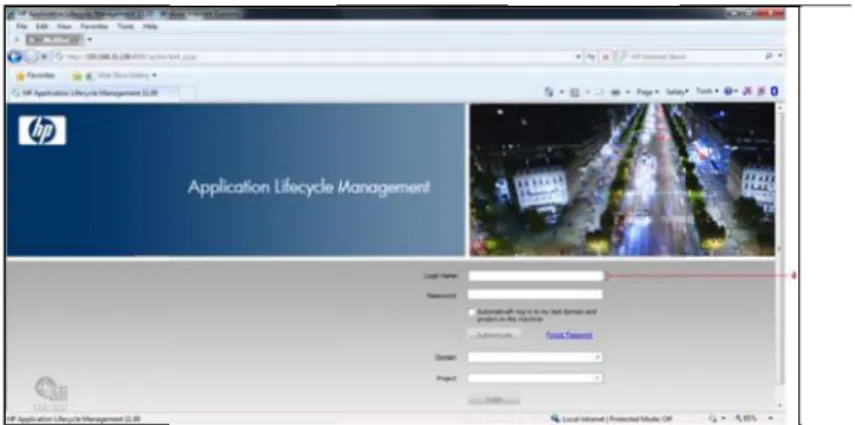
Task: Click the page vertical scrollbar
Action: pyautogui.click(x=780, y=256)
